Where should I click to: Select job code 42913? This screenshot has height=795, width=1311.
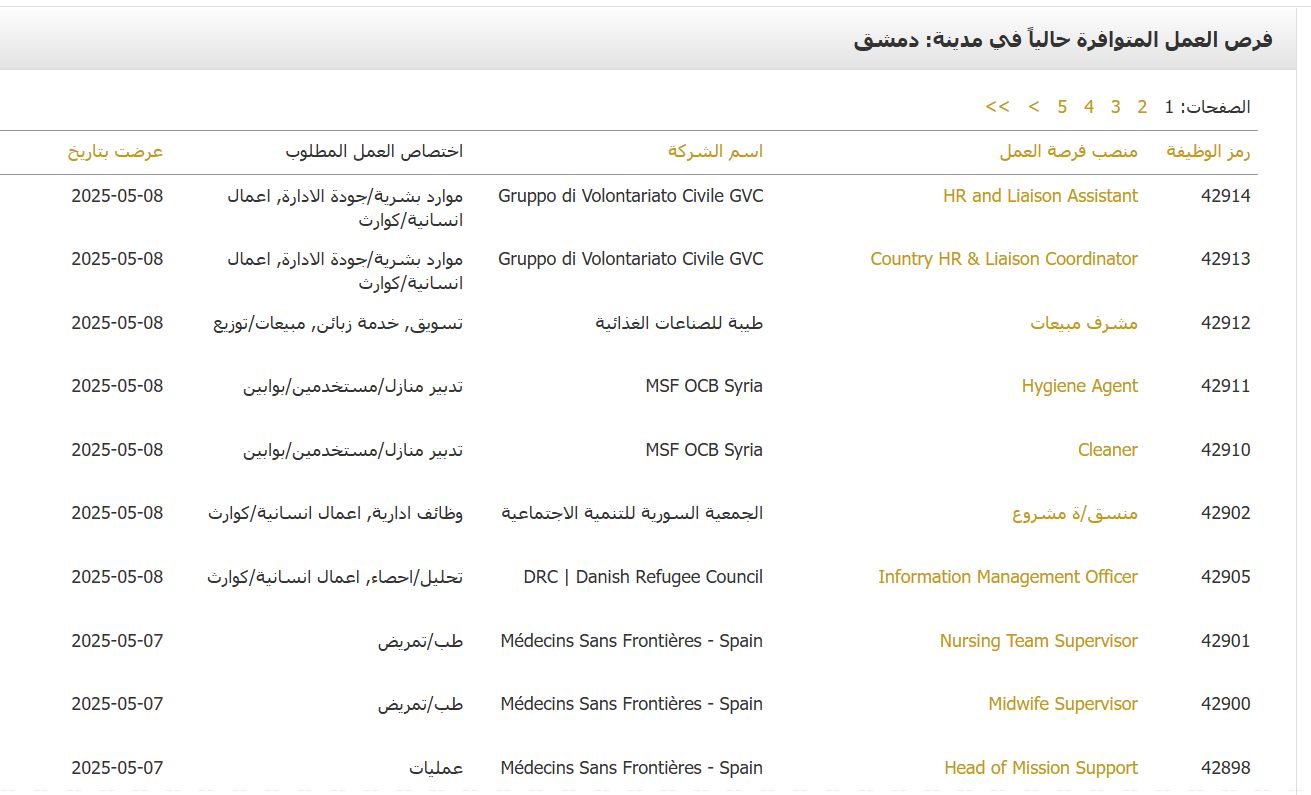(1226, 259)
